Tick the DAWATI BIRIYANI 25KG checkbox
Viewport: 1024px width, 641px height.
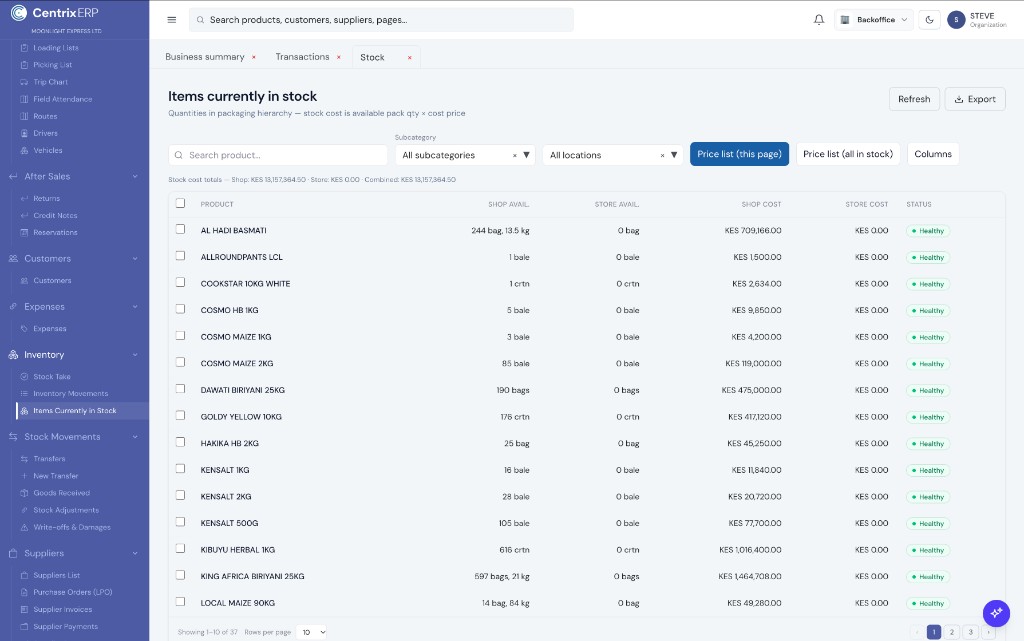click(180, 389)
